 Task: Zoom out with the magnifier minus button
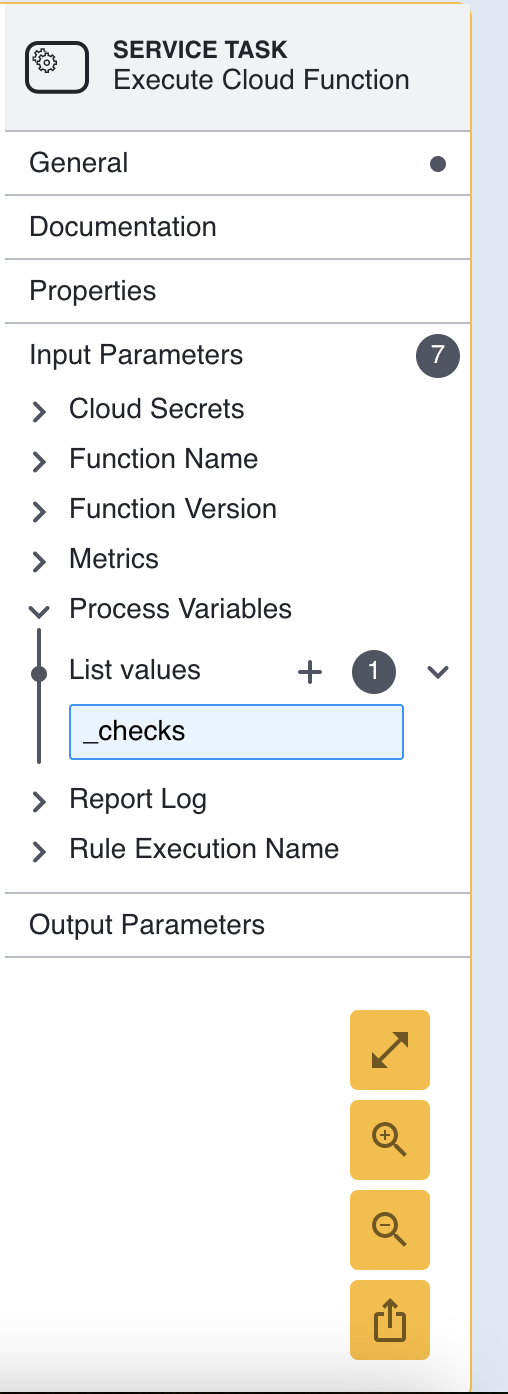click(x=390, y=1230)
